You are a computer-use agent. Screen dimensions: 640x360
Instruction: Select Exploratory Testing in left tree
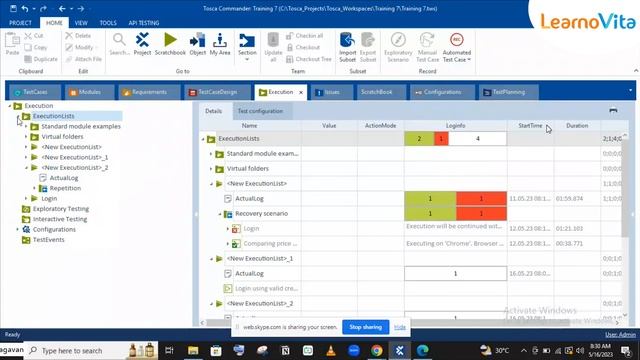click(x=61, y=209)
